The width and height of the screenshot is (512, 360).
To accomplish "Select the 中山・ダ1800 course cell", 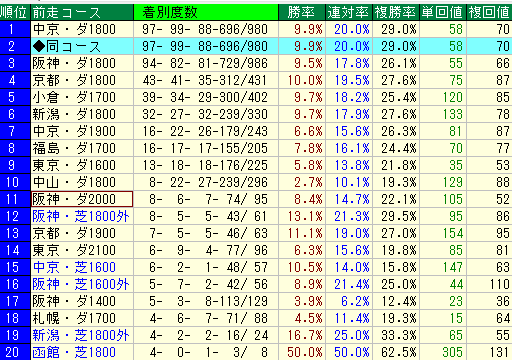I will pyautogui.click(x=82, y=182).
